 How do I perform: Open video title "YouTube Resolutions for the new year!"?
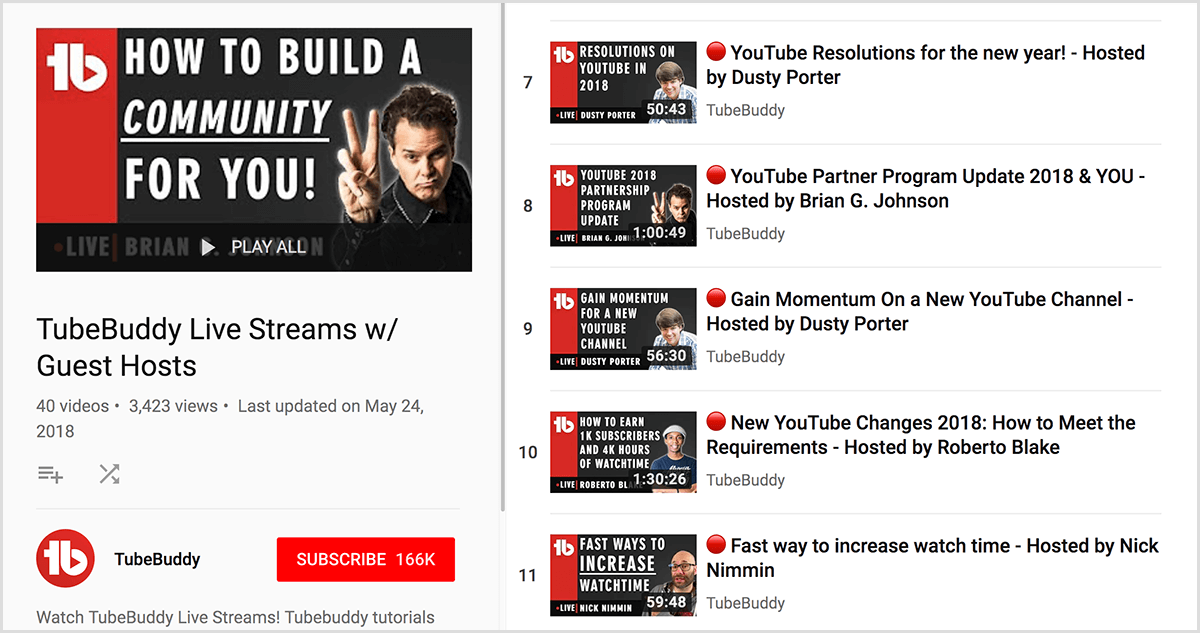[x=926, y=65]
